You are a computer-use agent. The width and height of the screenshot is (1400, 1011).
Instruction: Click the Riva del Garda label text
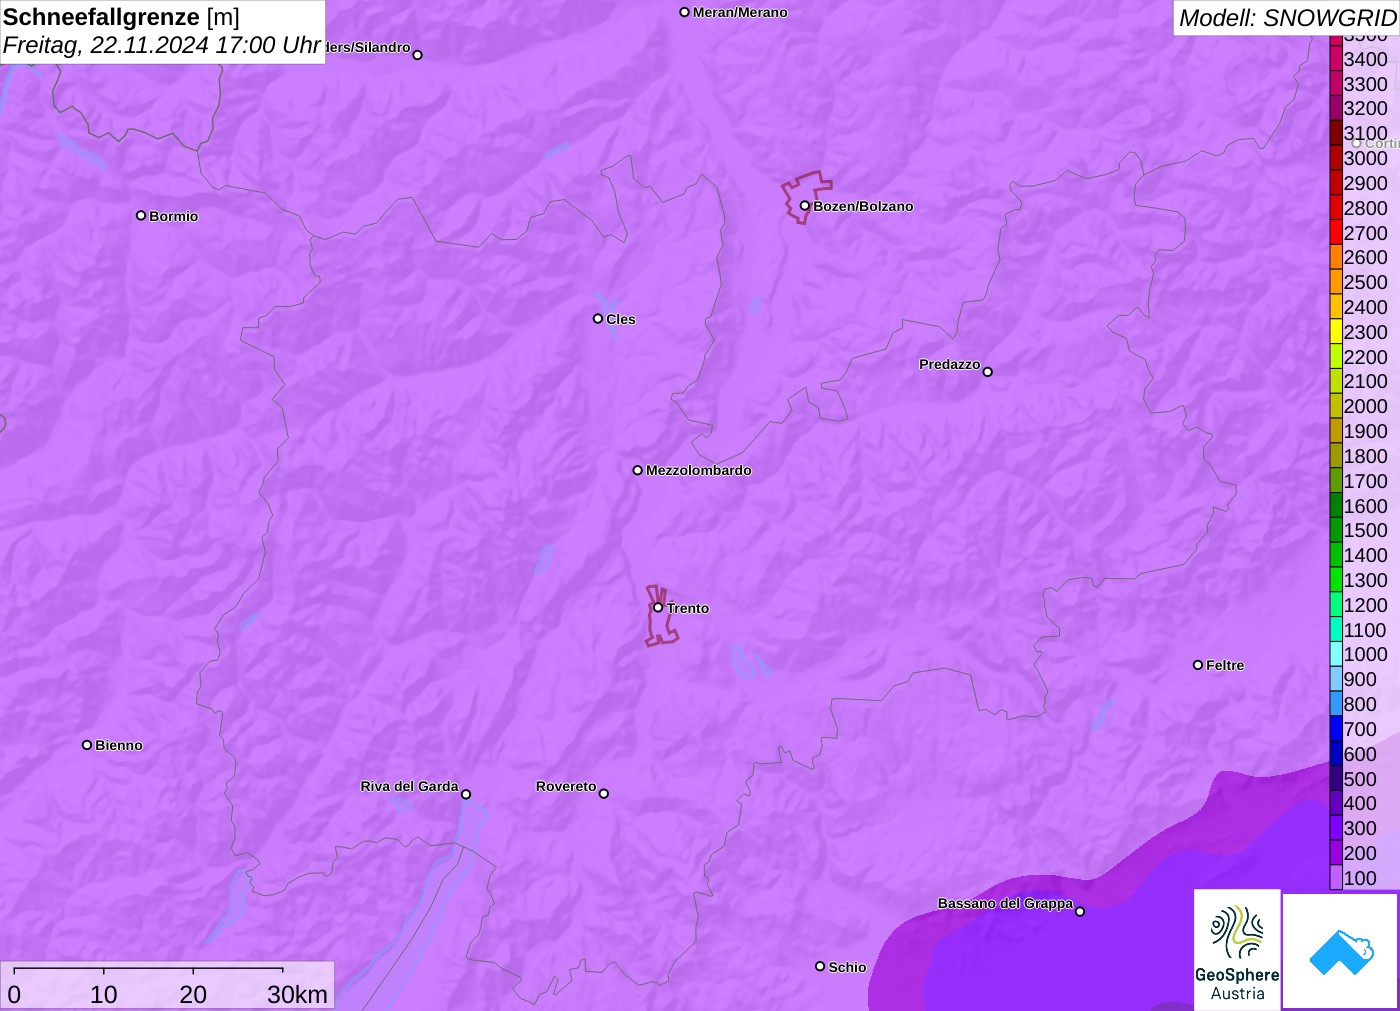[x=409, y=786]
